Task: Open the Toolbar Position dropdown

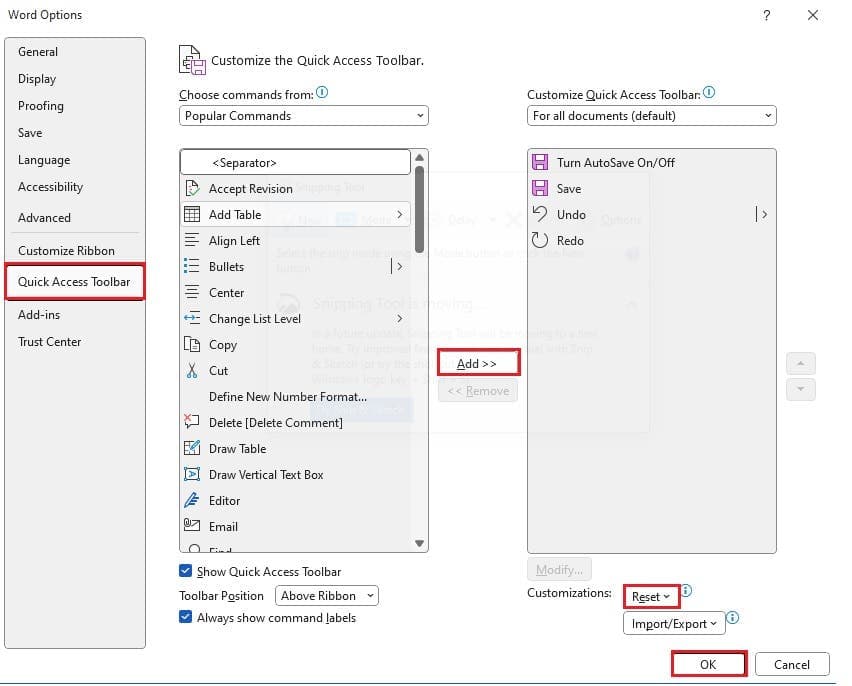Action: (328, 596)
